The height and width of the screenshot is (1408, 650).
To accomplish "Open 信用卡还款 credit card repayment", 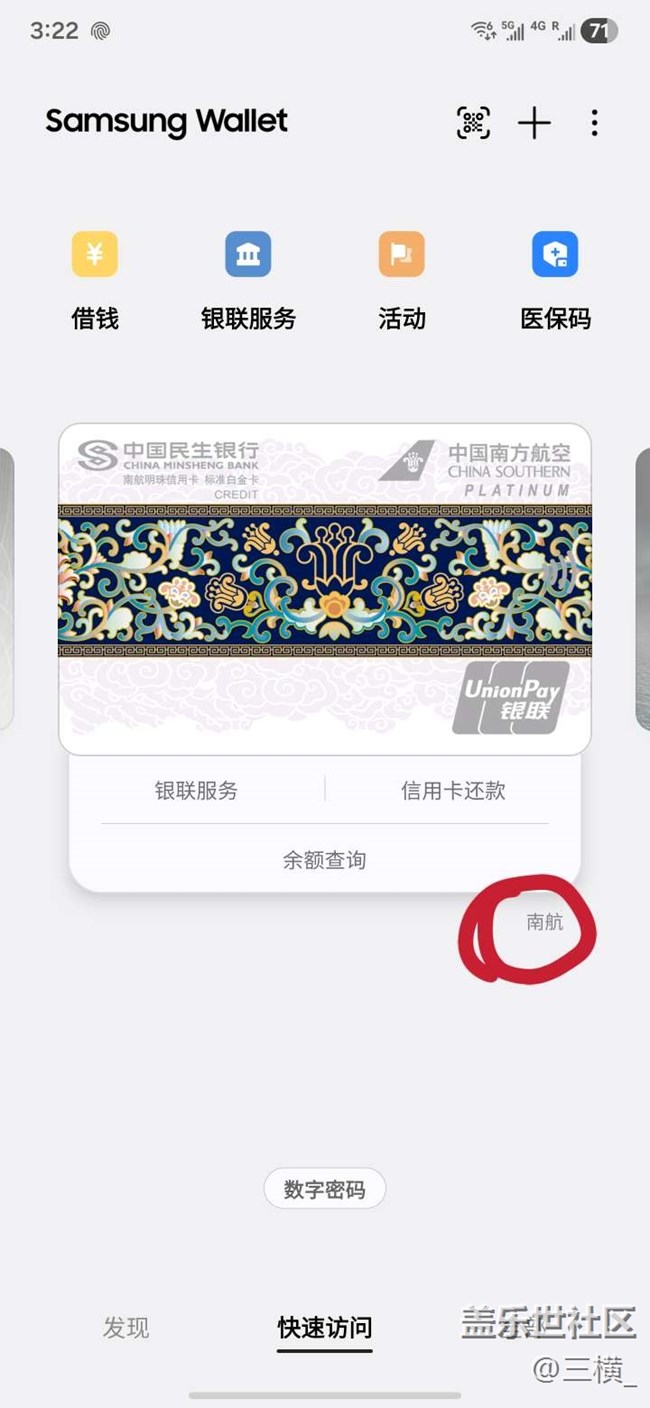I will click(453, 791).
